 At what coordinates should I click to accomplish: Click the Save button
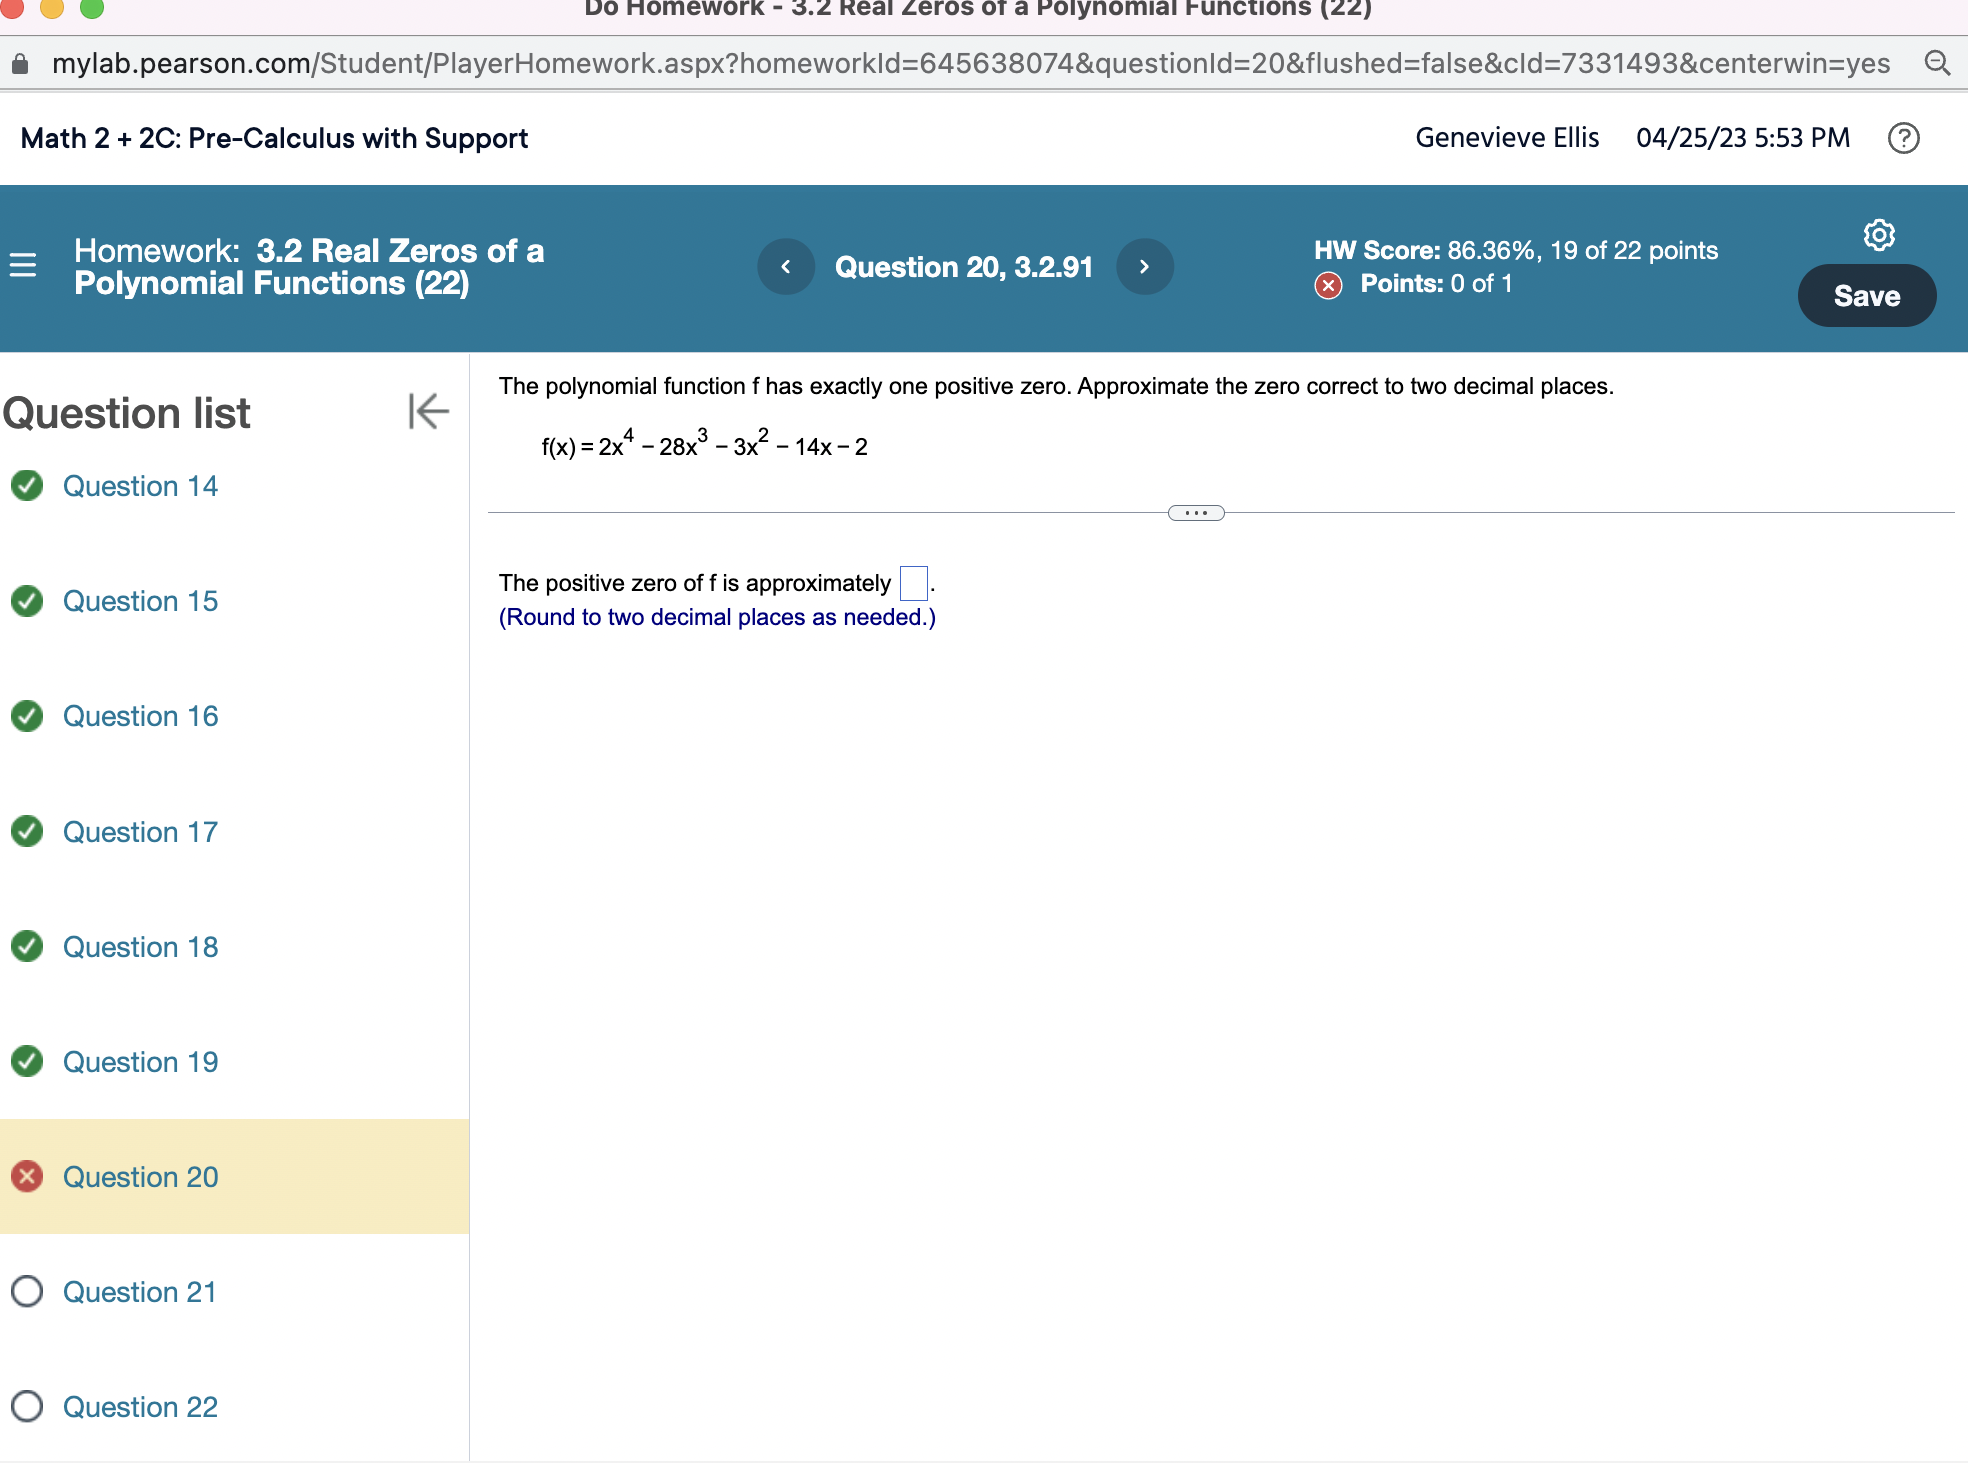[x=1866, y=295]
